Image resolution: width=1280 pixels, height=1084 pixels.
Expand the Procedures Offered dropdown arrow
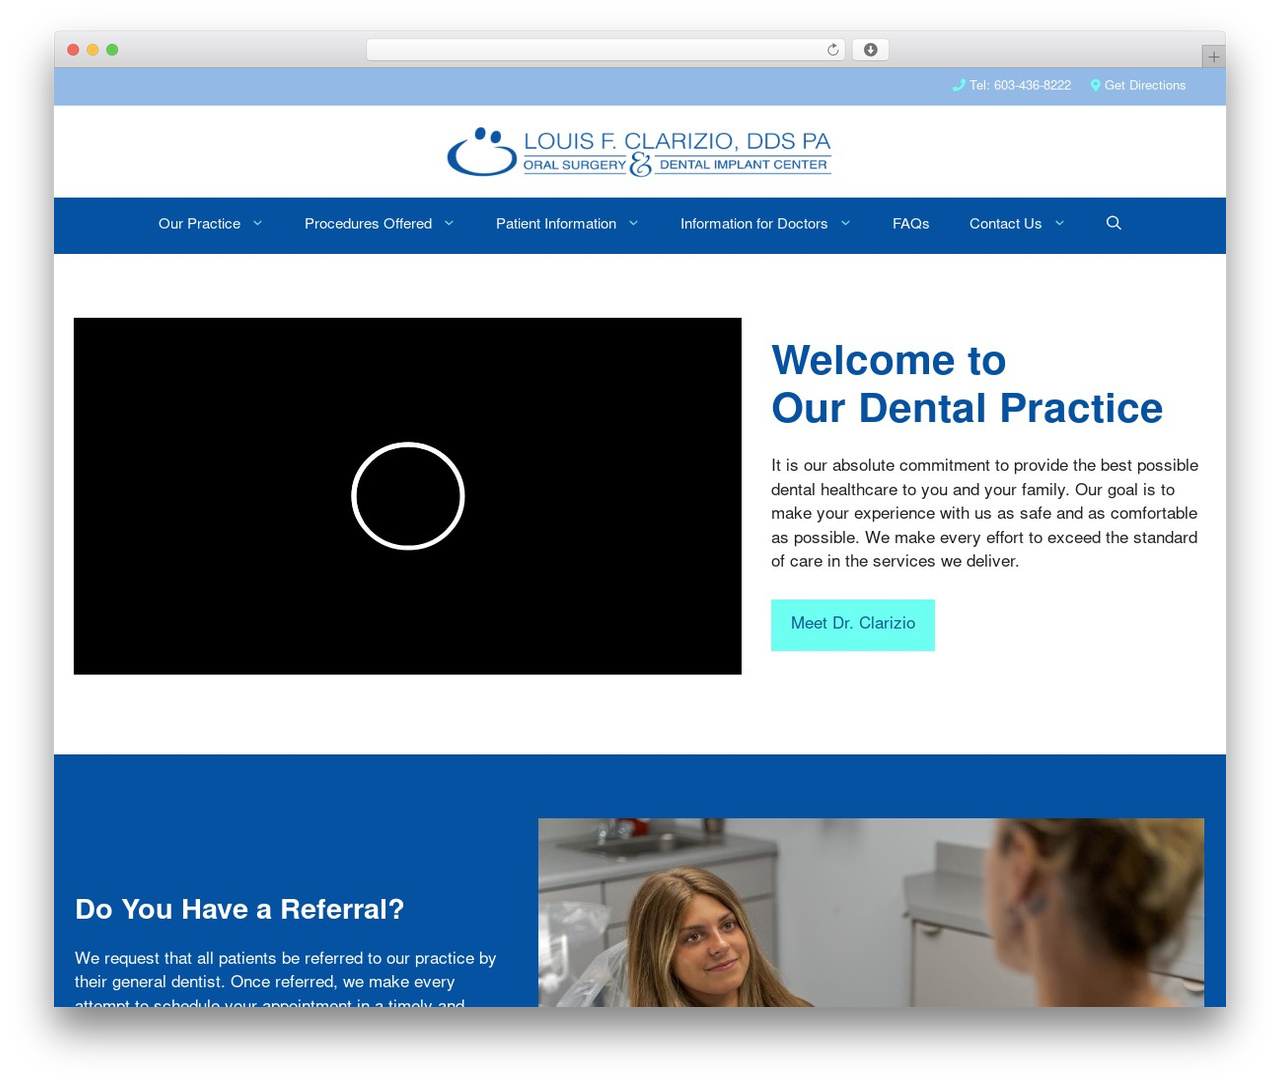coord(449,223)
